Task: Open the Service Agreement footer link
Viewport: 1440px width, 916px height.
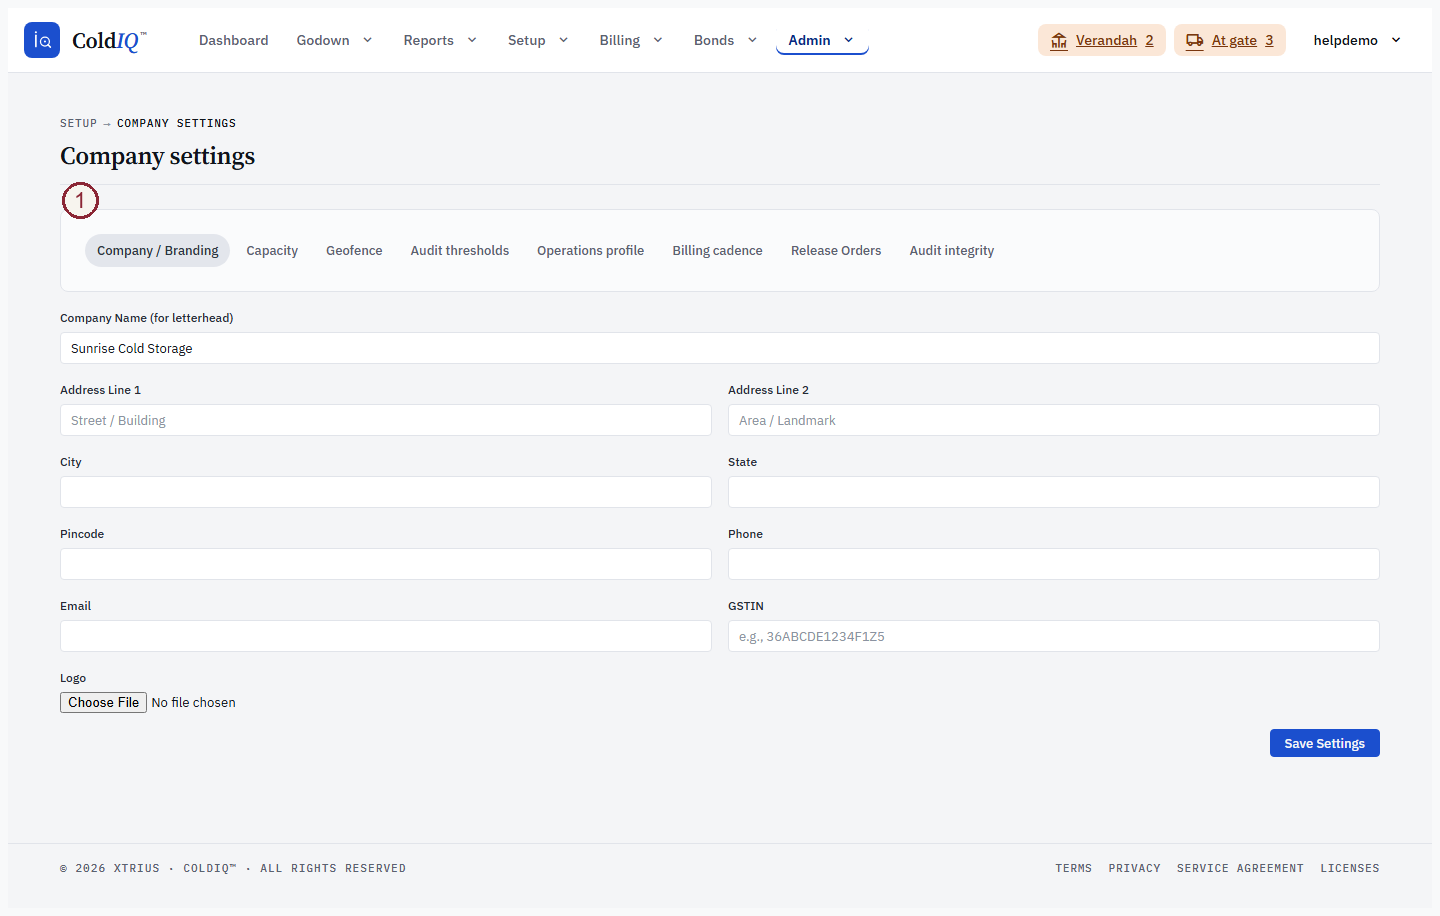Action: (1240, 869)
